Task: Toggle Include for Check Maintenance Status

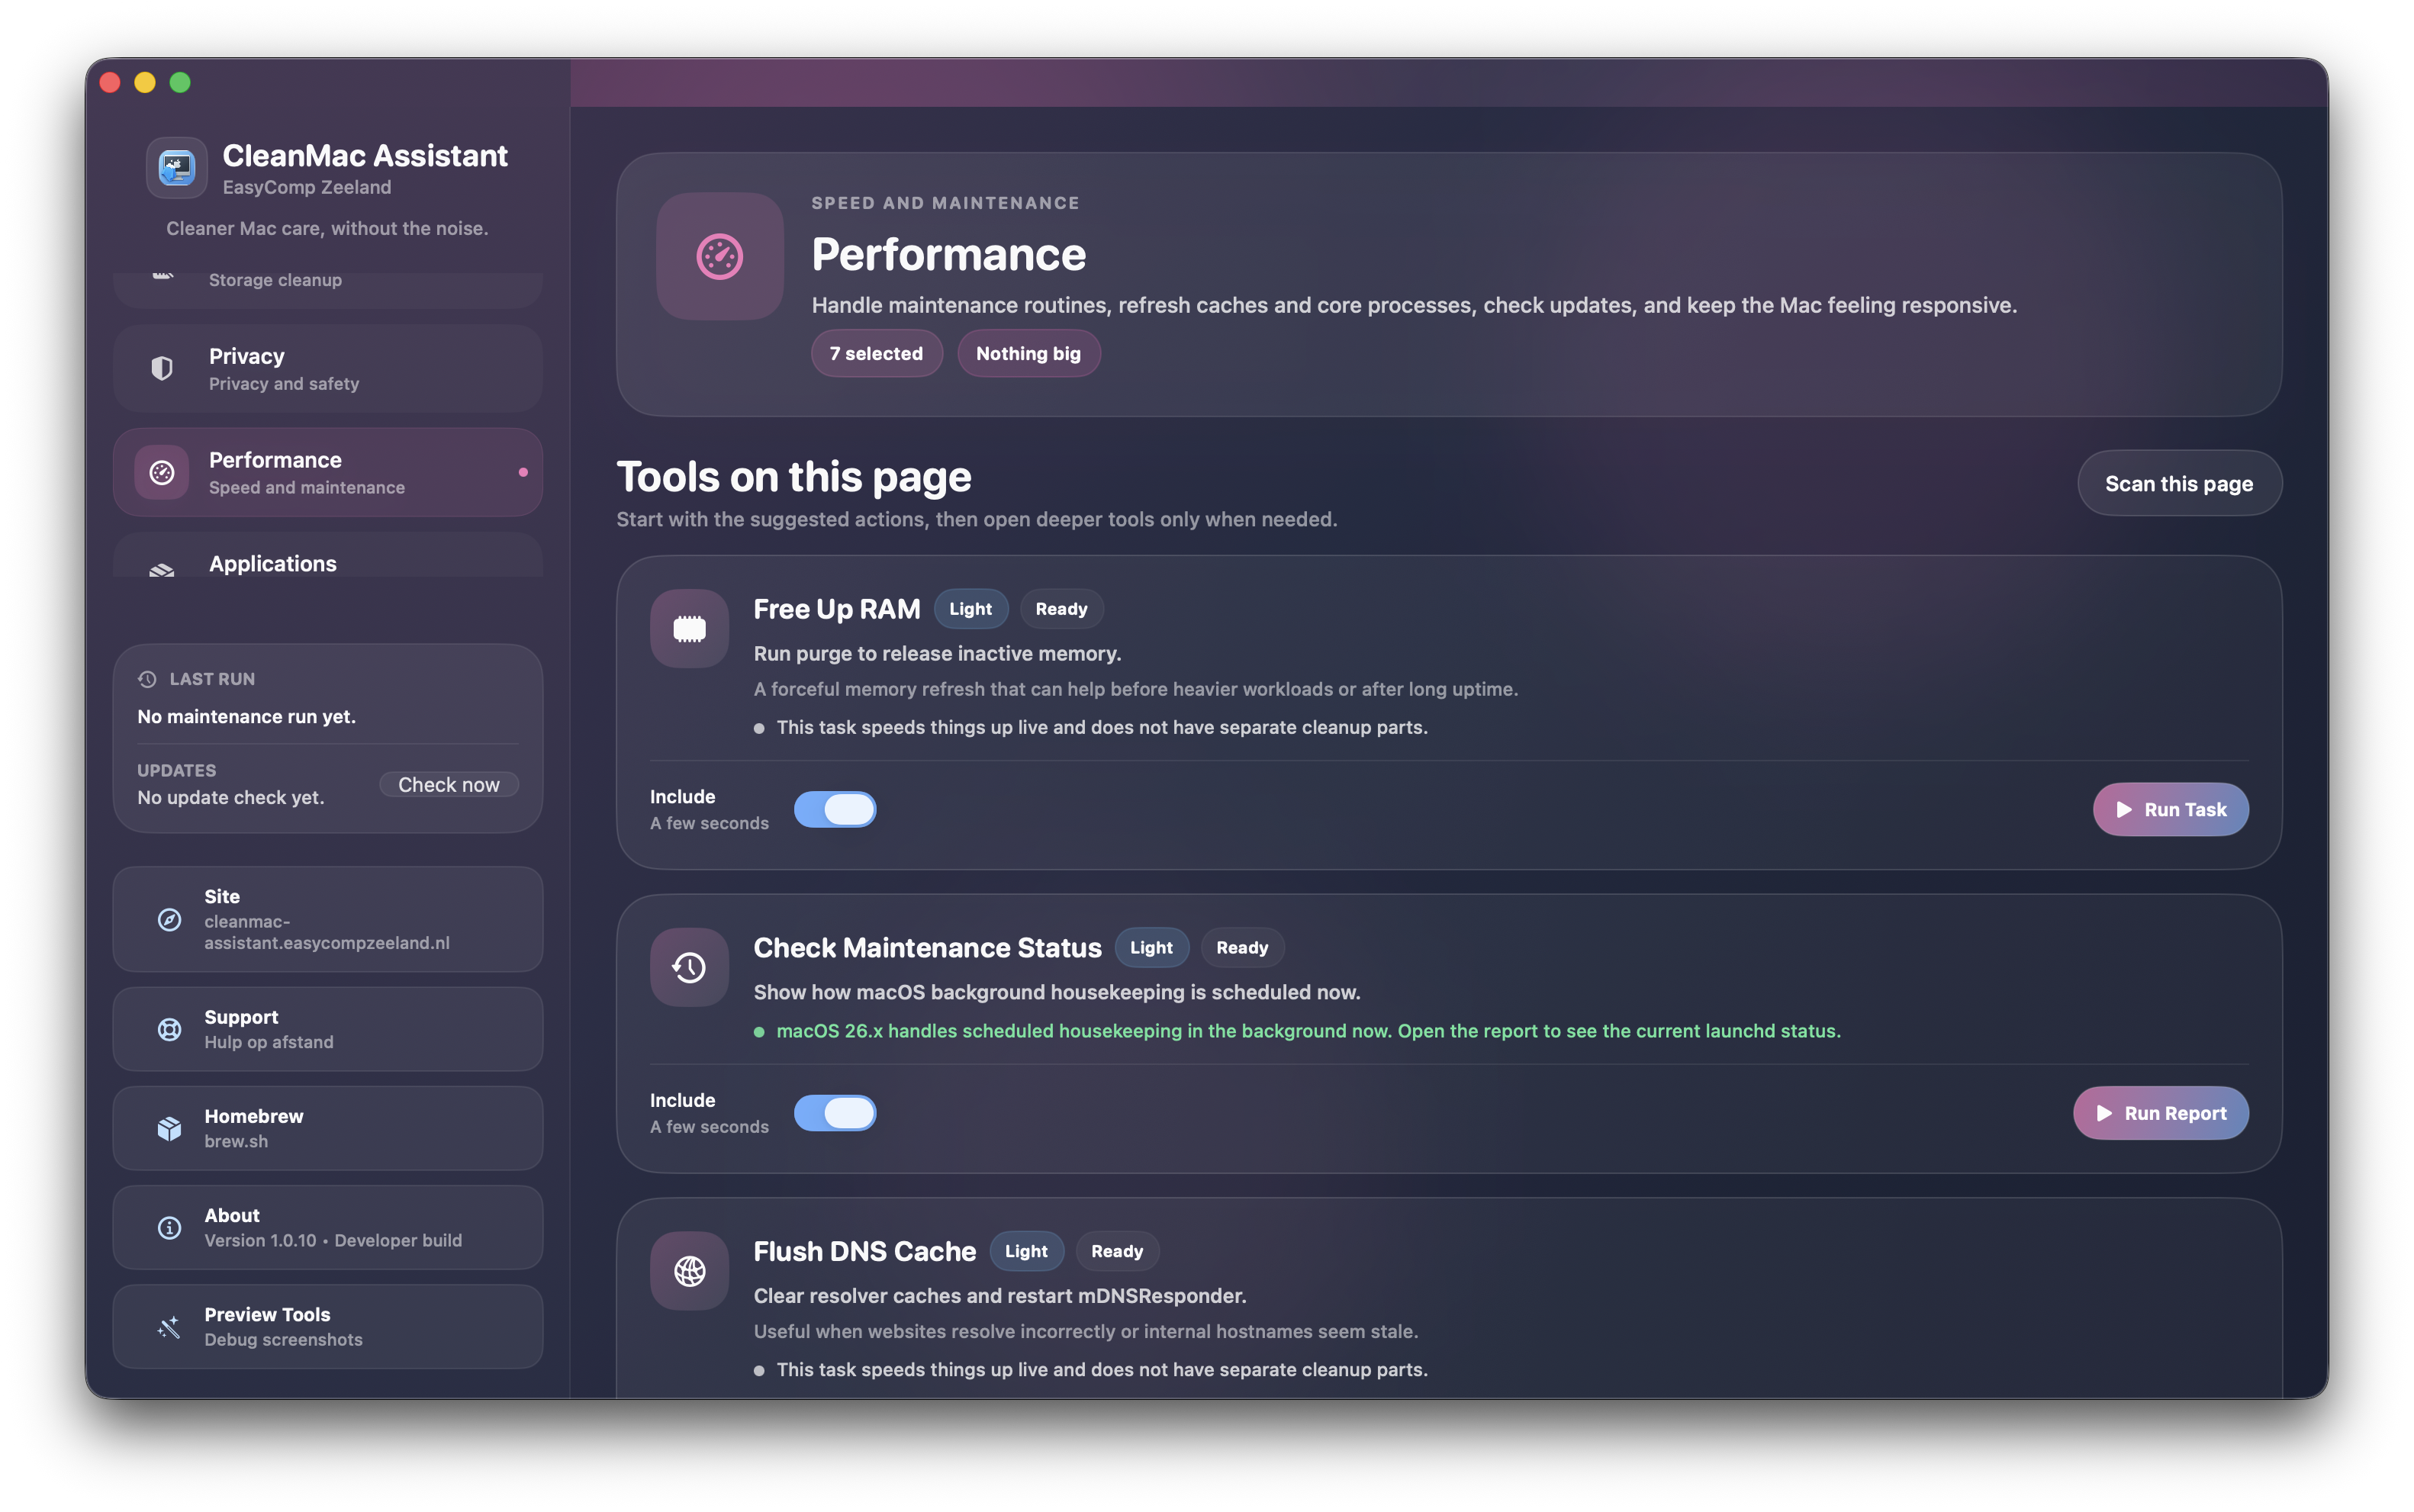Action: coord(837,1112)
